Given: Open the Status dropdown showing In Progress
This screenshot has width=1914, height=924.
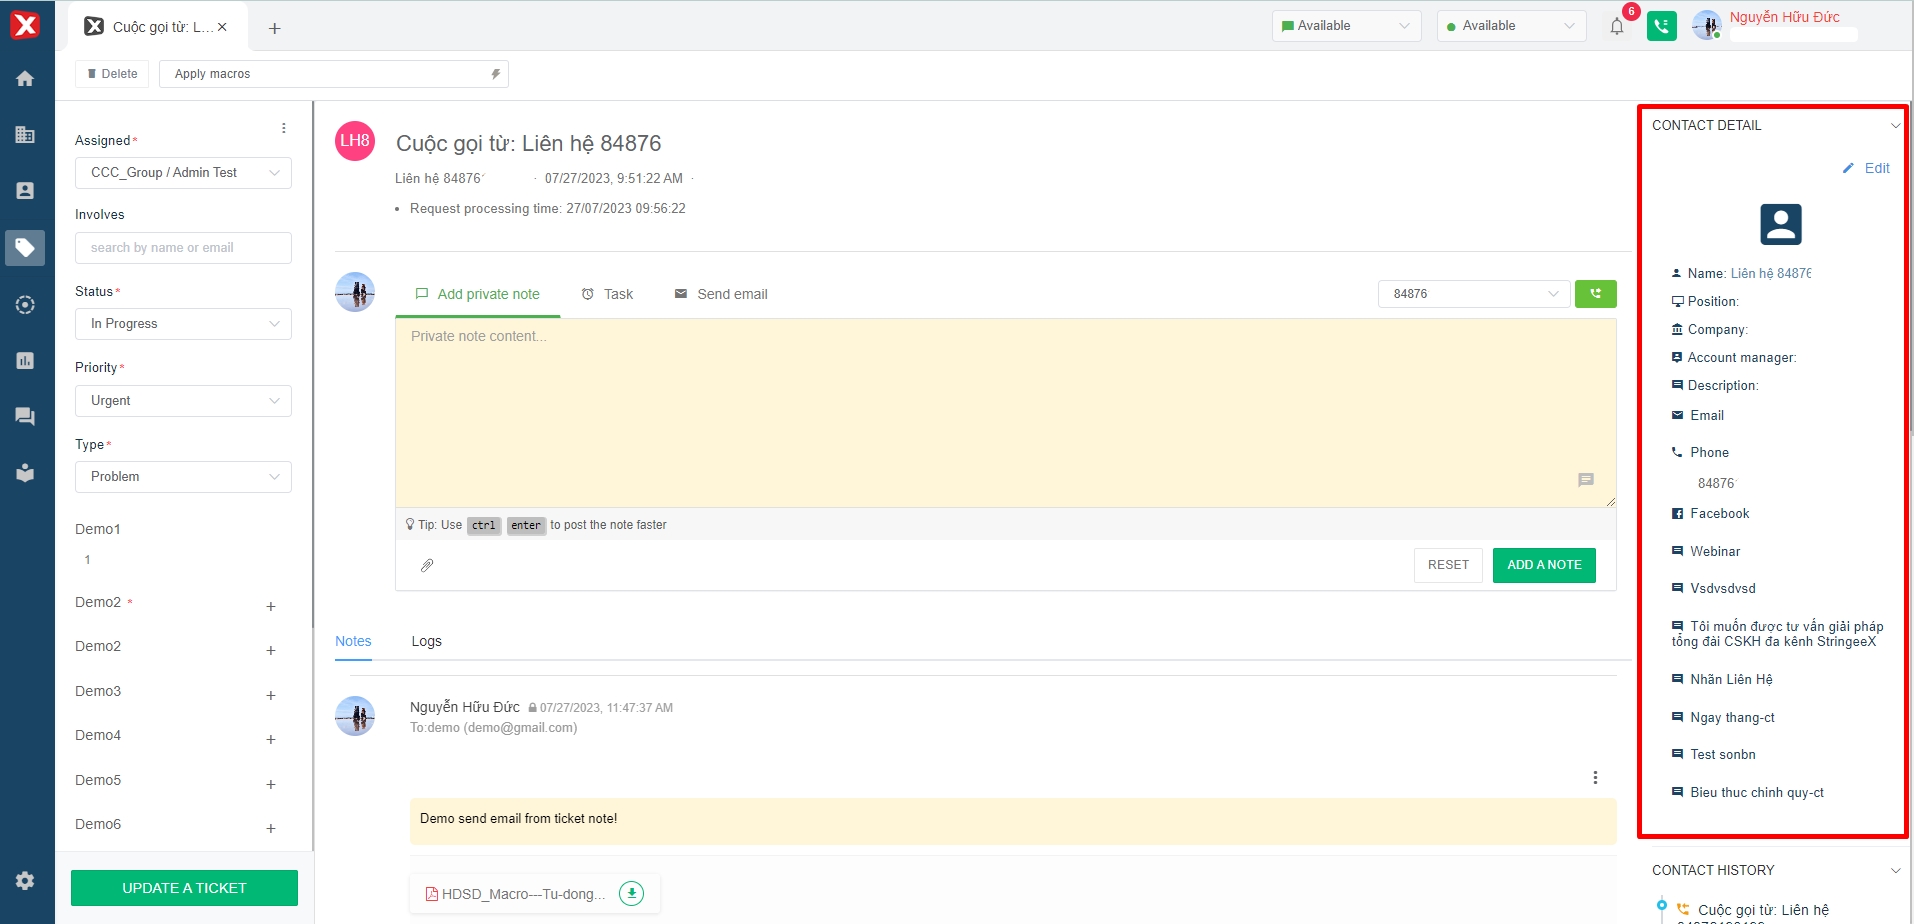Looking at the screenshot, I should (x=183, y=324).
